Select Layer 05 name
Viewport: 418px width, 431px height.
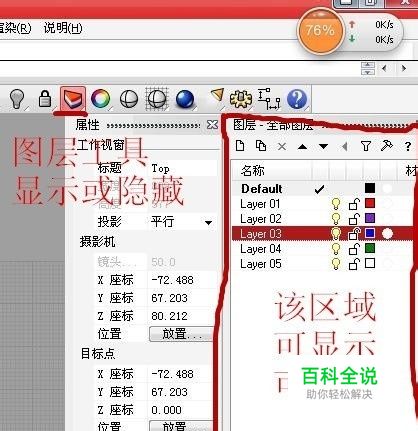coord(261,264)
